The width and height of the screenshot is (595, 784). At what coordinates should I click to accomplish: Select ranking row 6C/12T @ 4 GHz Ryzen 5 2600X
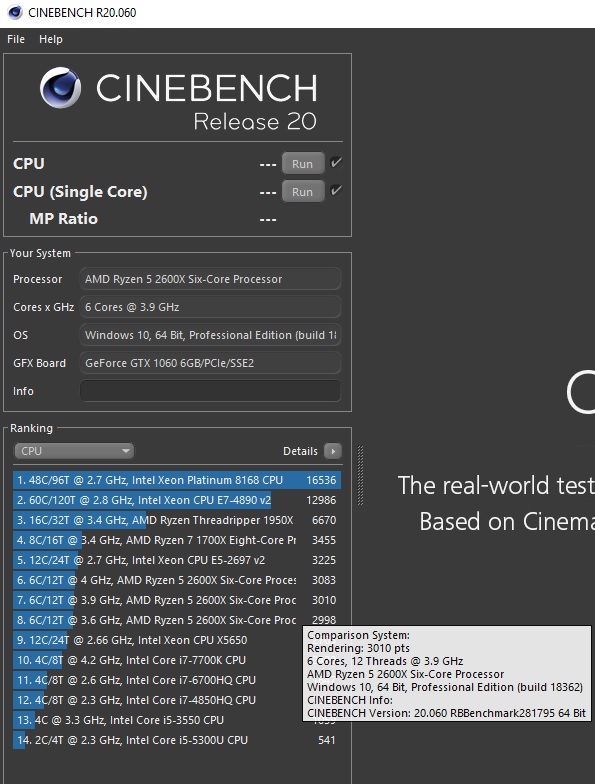[x=177, y=580]
